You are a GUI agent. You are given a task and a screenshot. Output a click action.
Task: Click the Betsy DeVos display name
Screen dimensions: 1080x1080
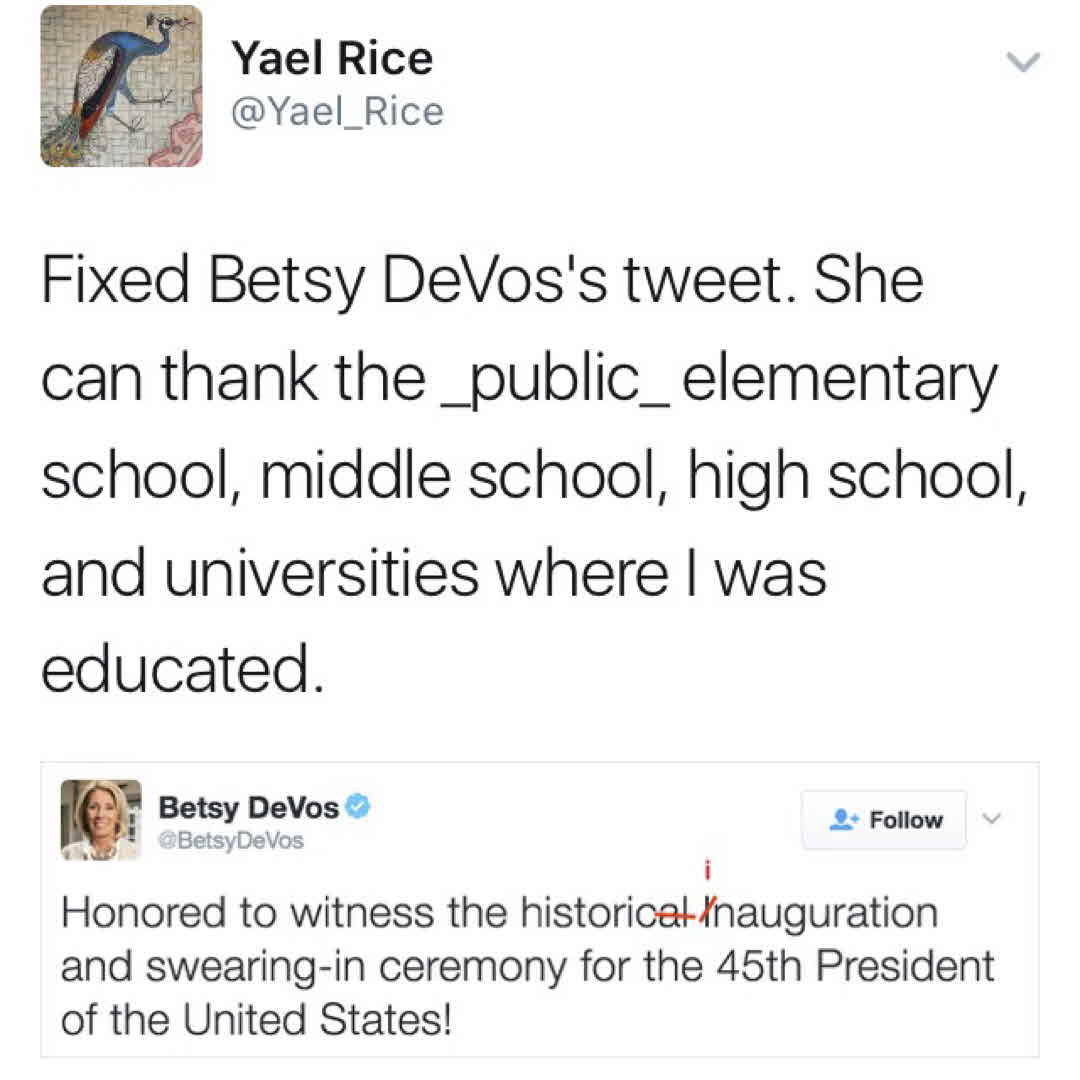[x=249, y=806]
